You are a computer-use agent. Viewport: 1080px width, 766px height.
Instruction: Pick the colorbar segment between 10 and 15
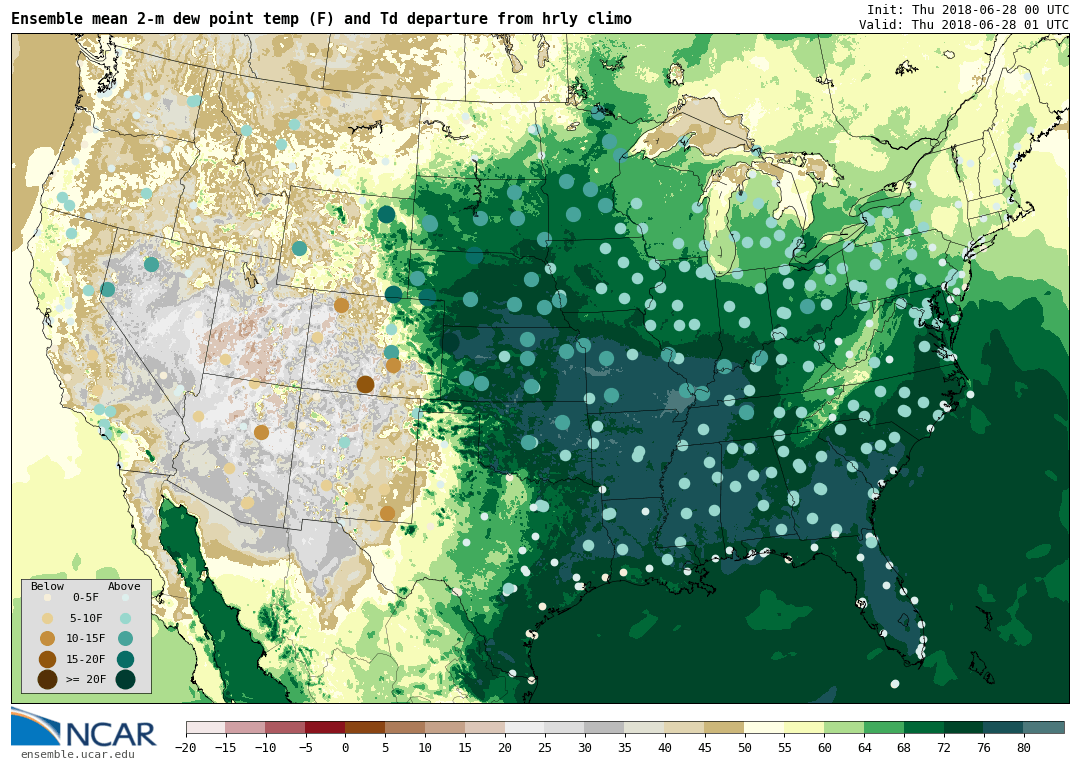[446, 727]
